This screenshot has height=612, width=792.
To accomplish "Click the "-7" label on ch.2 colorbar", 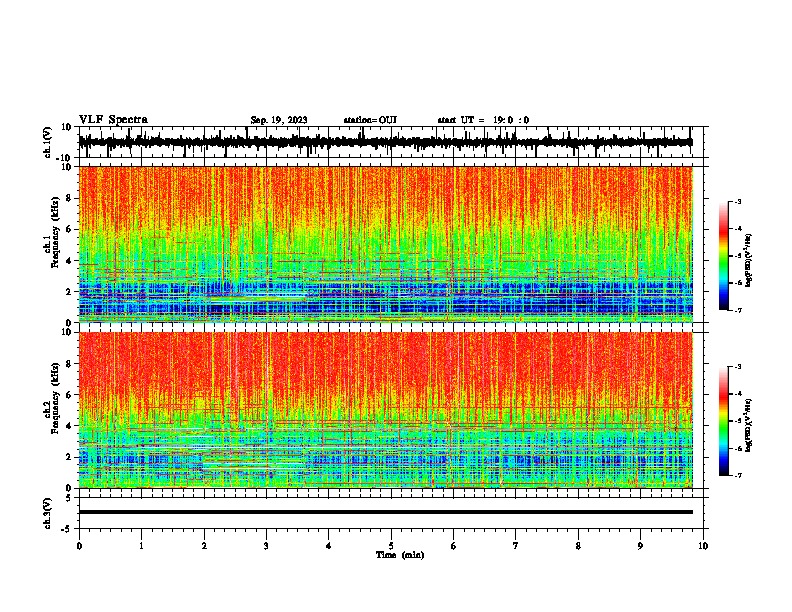I will click(x=738, y=475).
